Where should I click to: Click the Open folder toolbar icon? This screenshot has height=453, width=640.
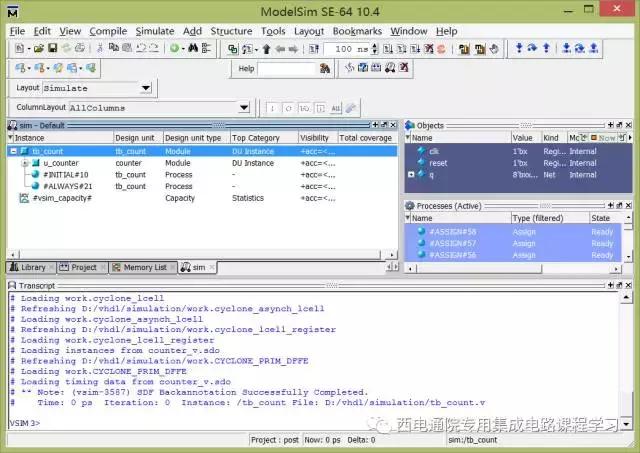click(x=39, y=49)
